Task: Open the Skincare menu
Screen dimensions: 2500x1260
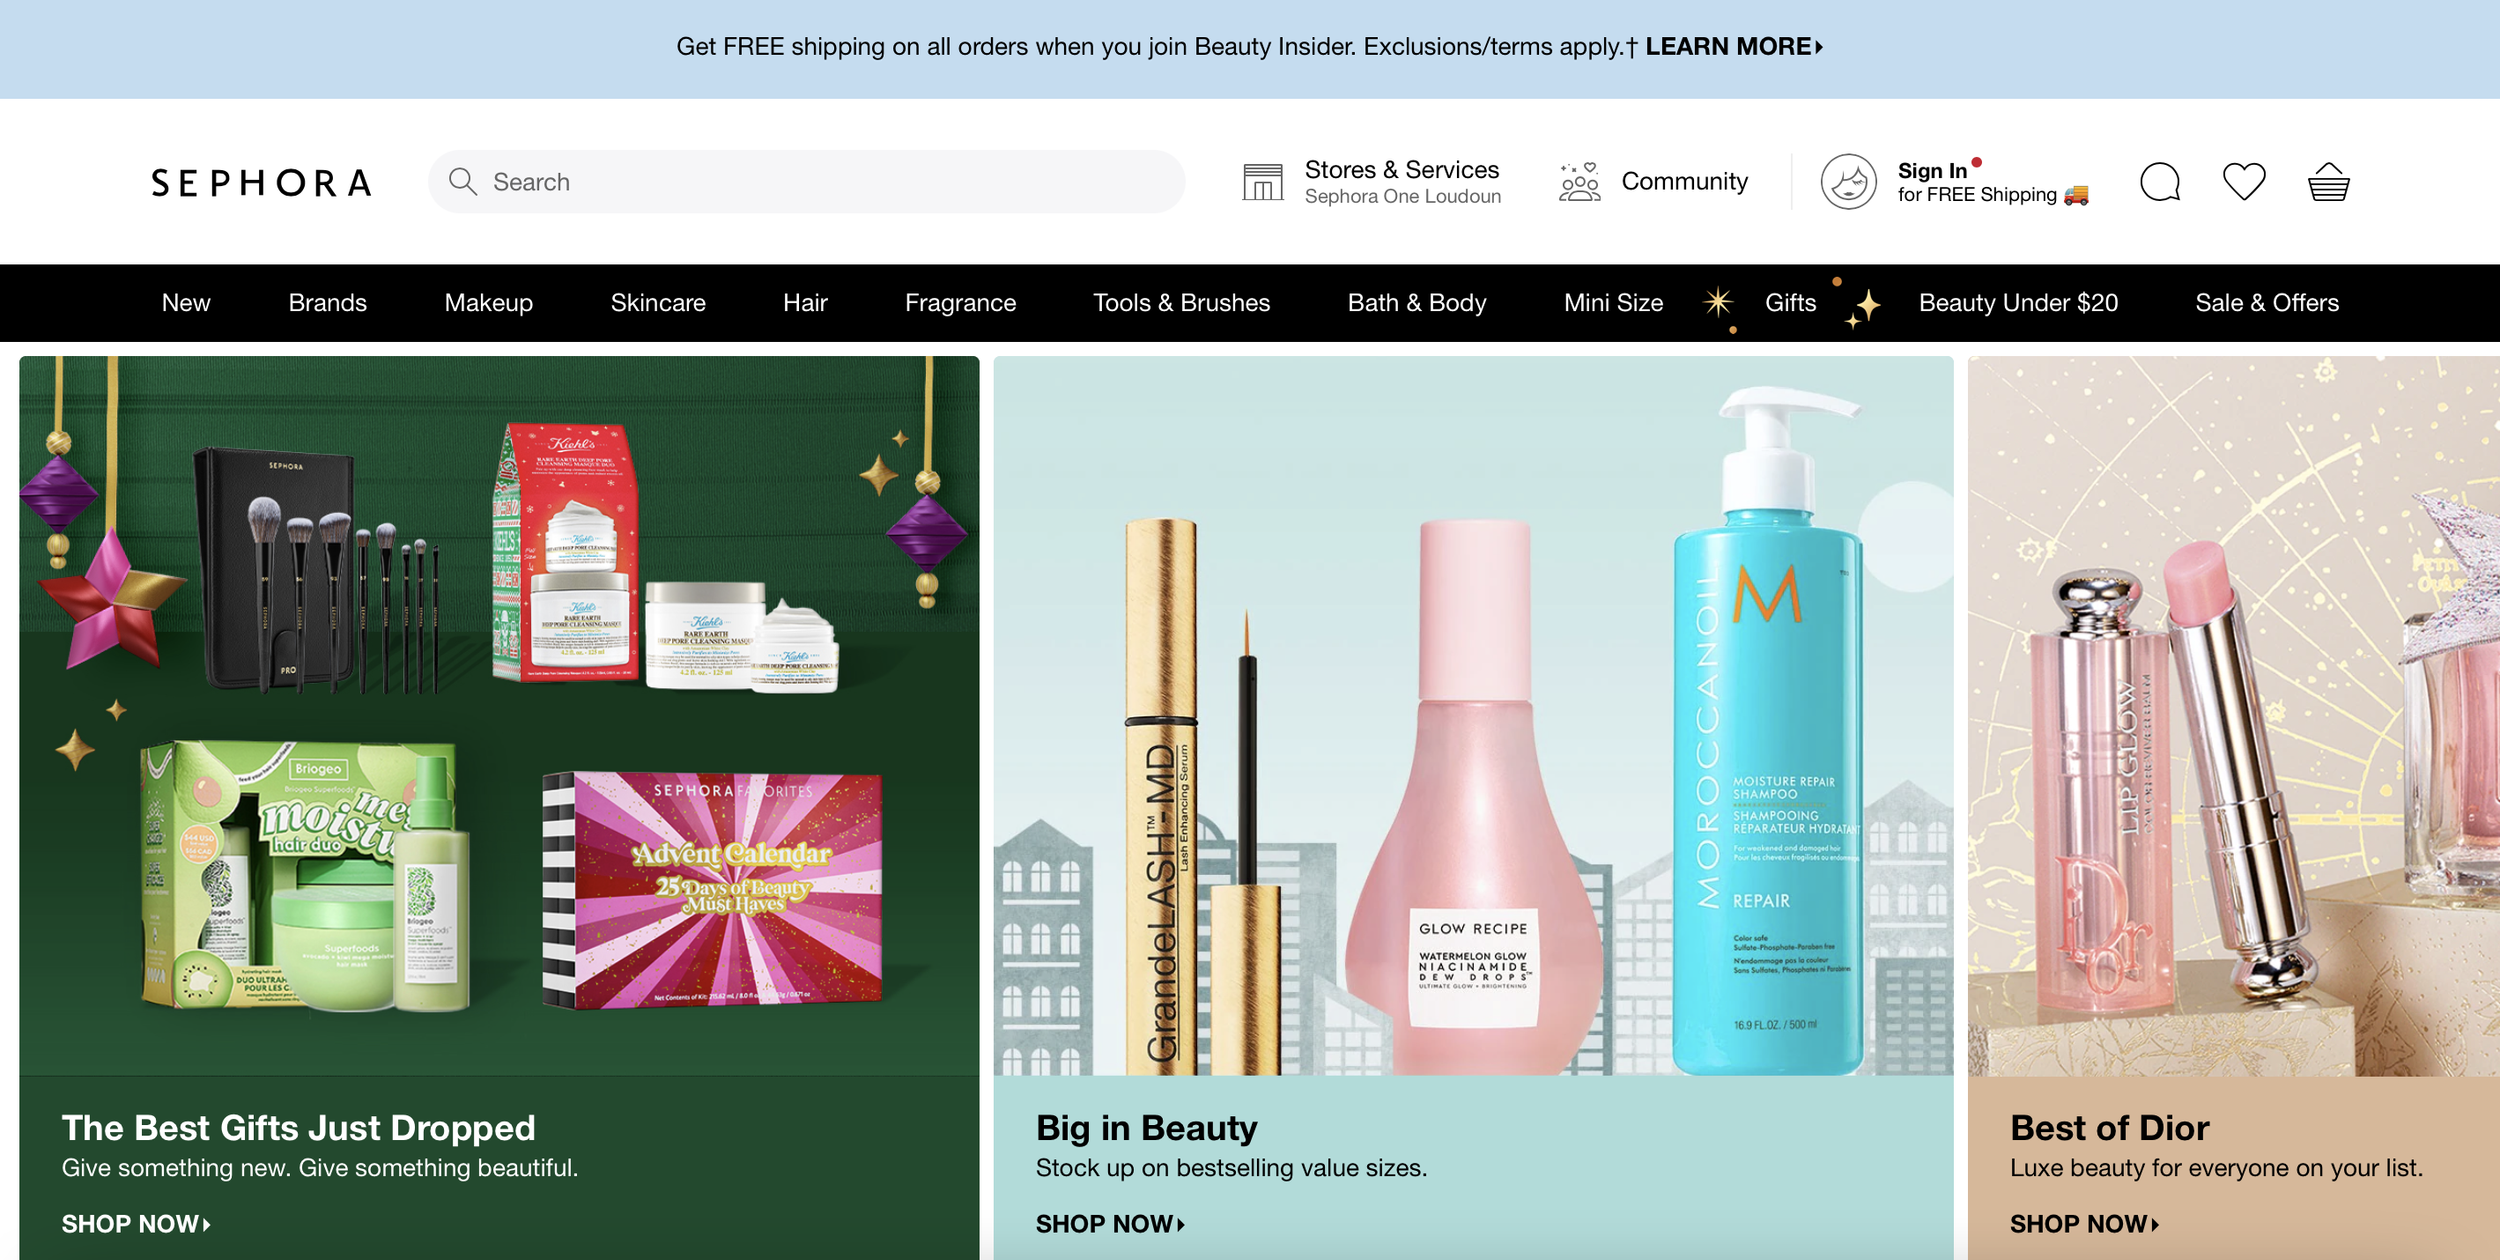Action: pos(657,303)
